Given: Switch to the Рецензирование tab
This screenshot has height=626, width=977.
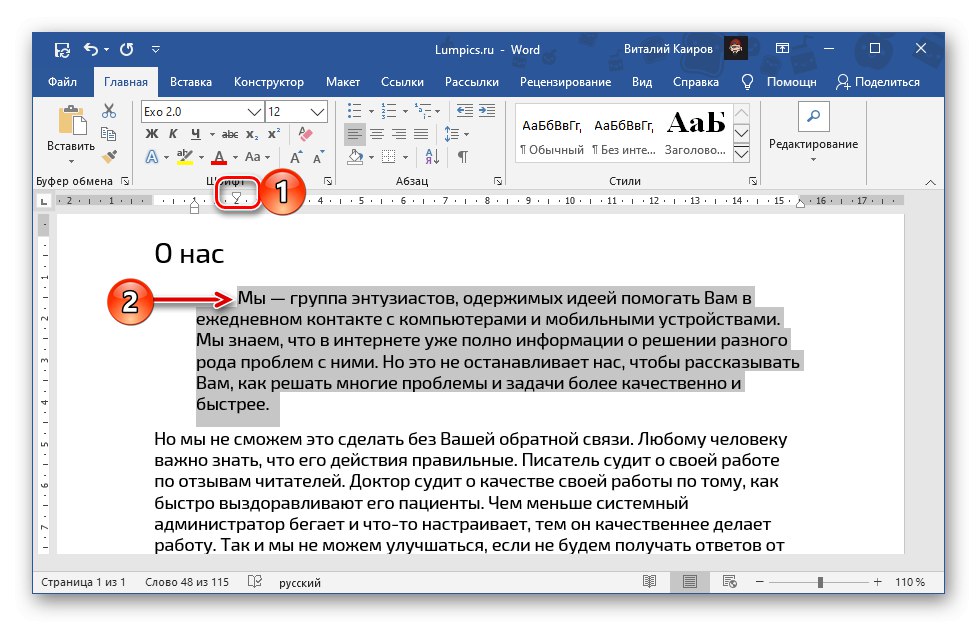Looking at the screenshot, I should [x=567, y=82].
